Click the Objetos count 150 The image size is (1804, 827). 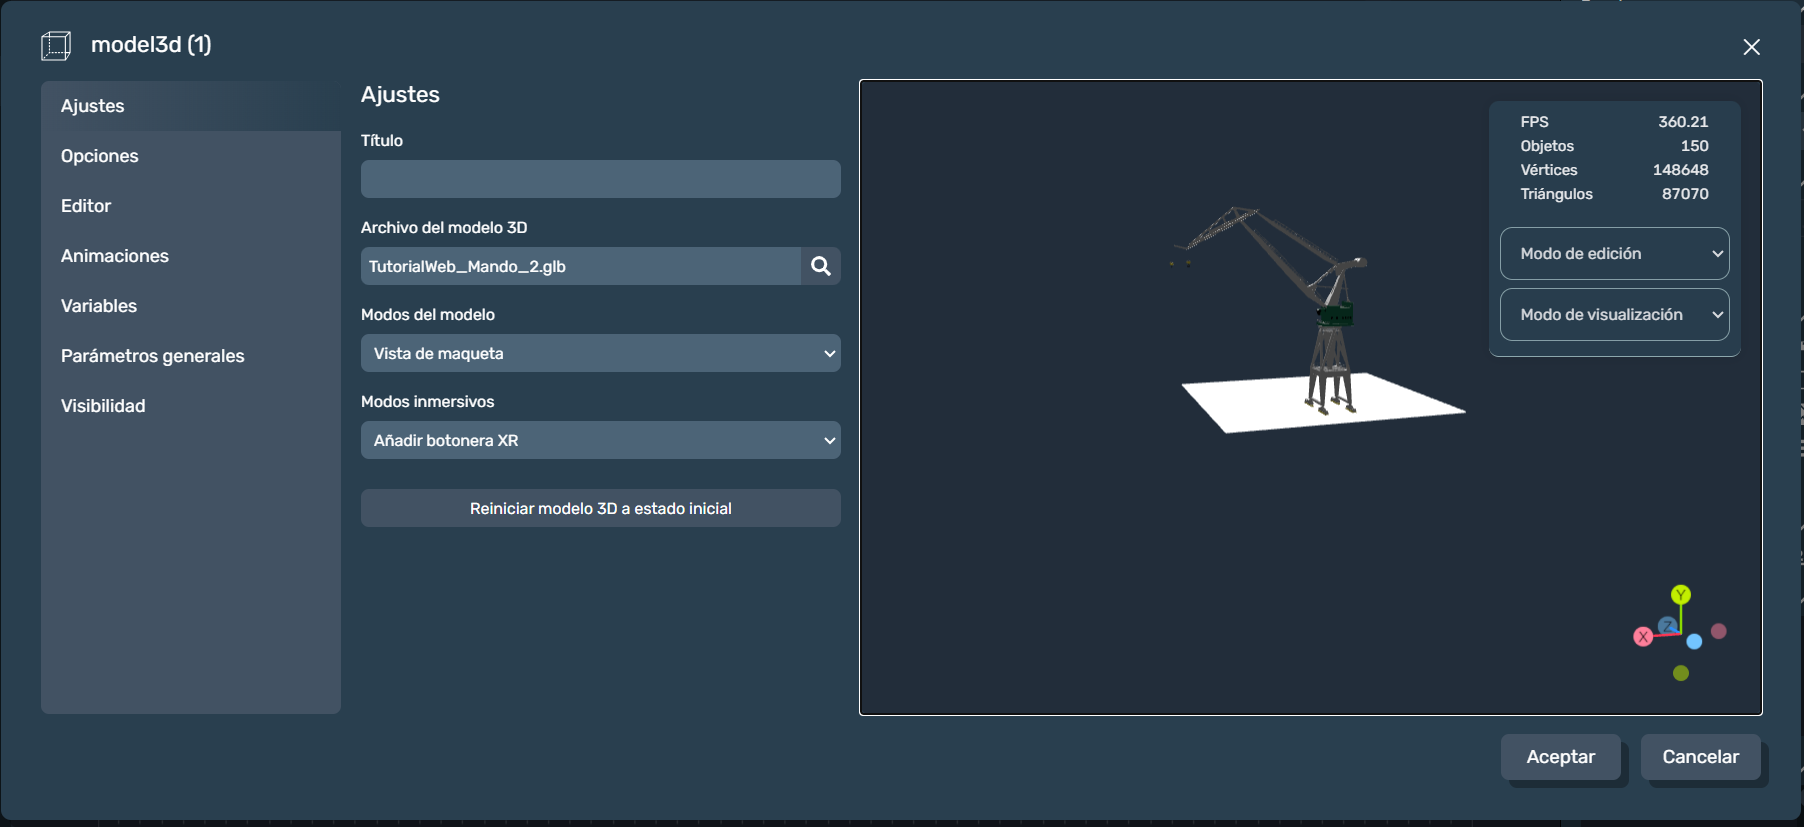1694,146
